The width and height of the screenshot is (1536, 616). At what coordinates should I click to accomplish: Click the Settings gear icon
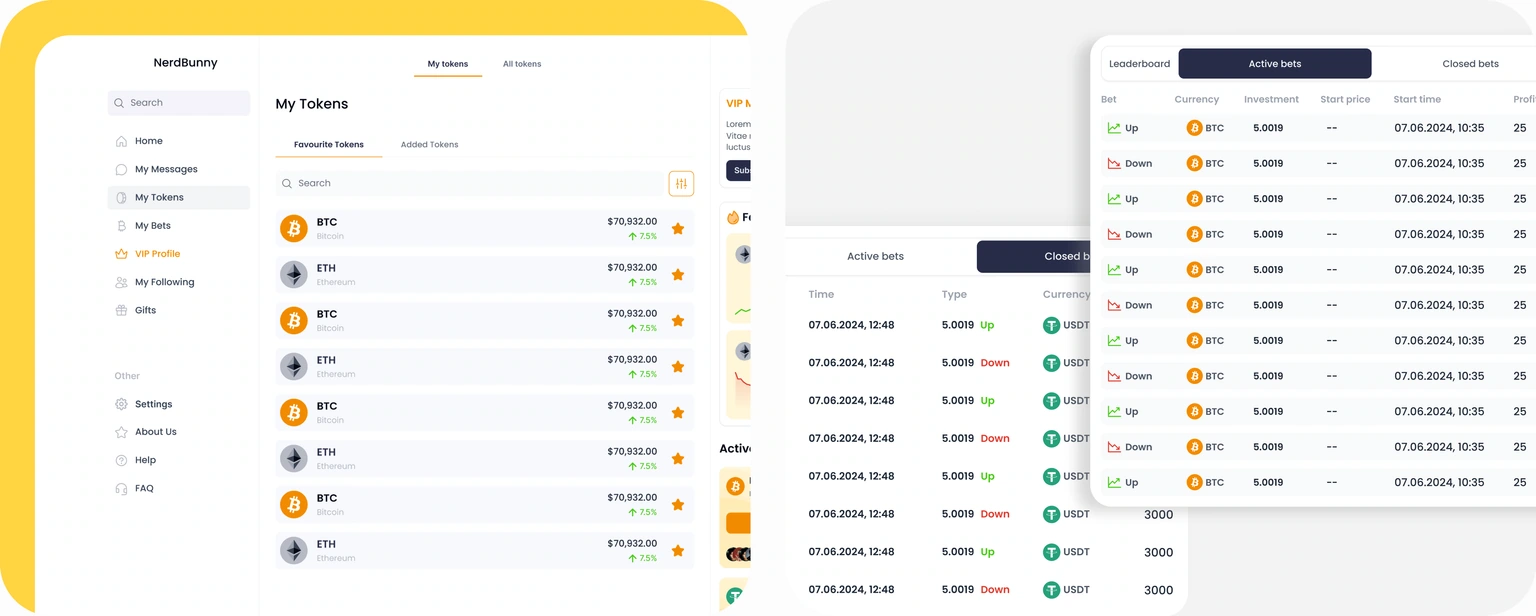[x=121, y=404]
